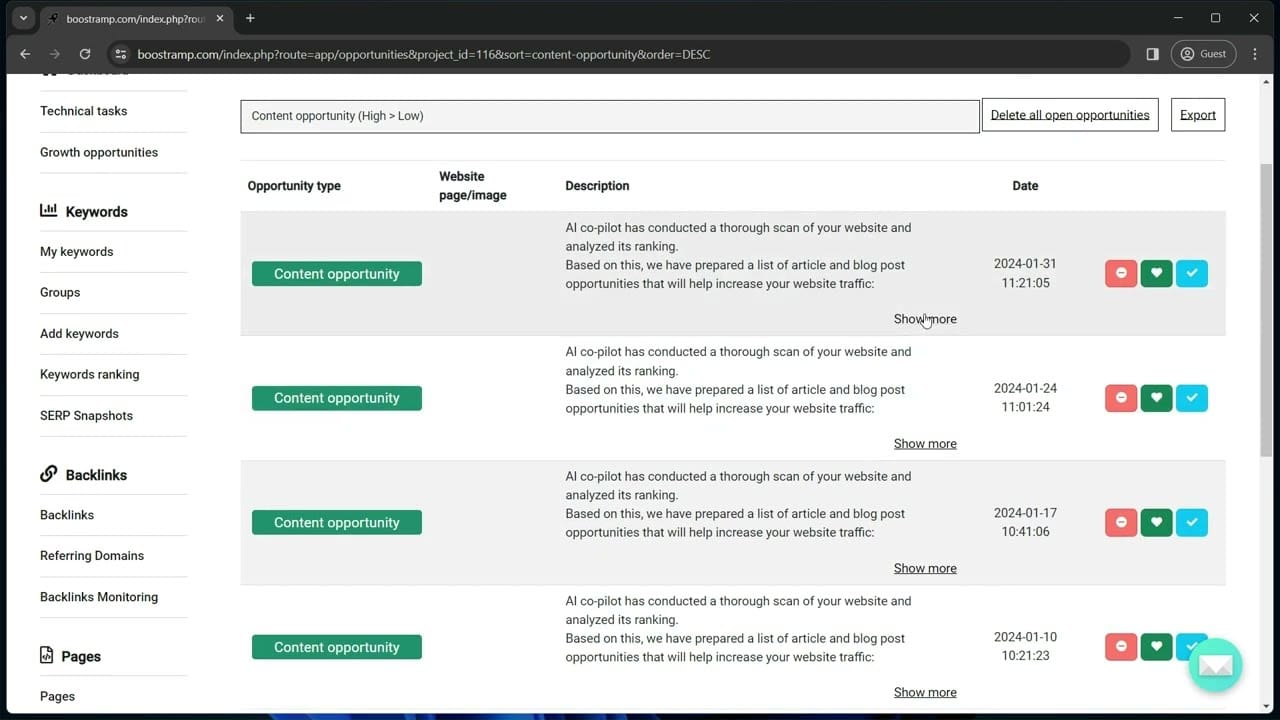Open the chat envelope widget
This screenshot has width=1280, height=720.
1215,665
